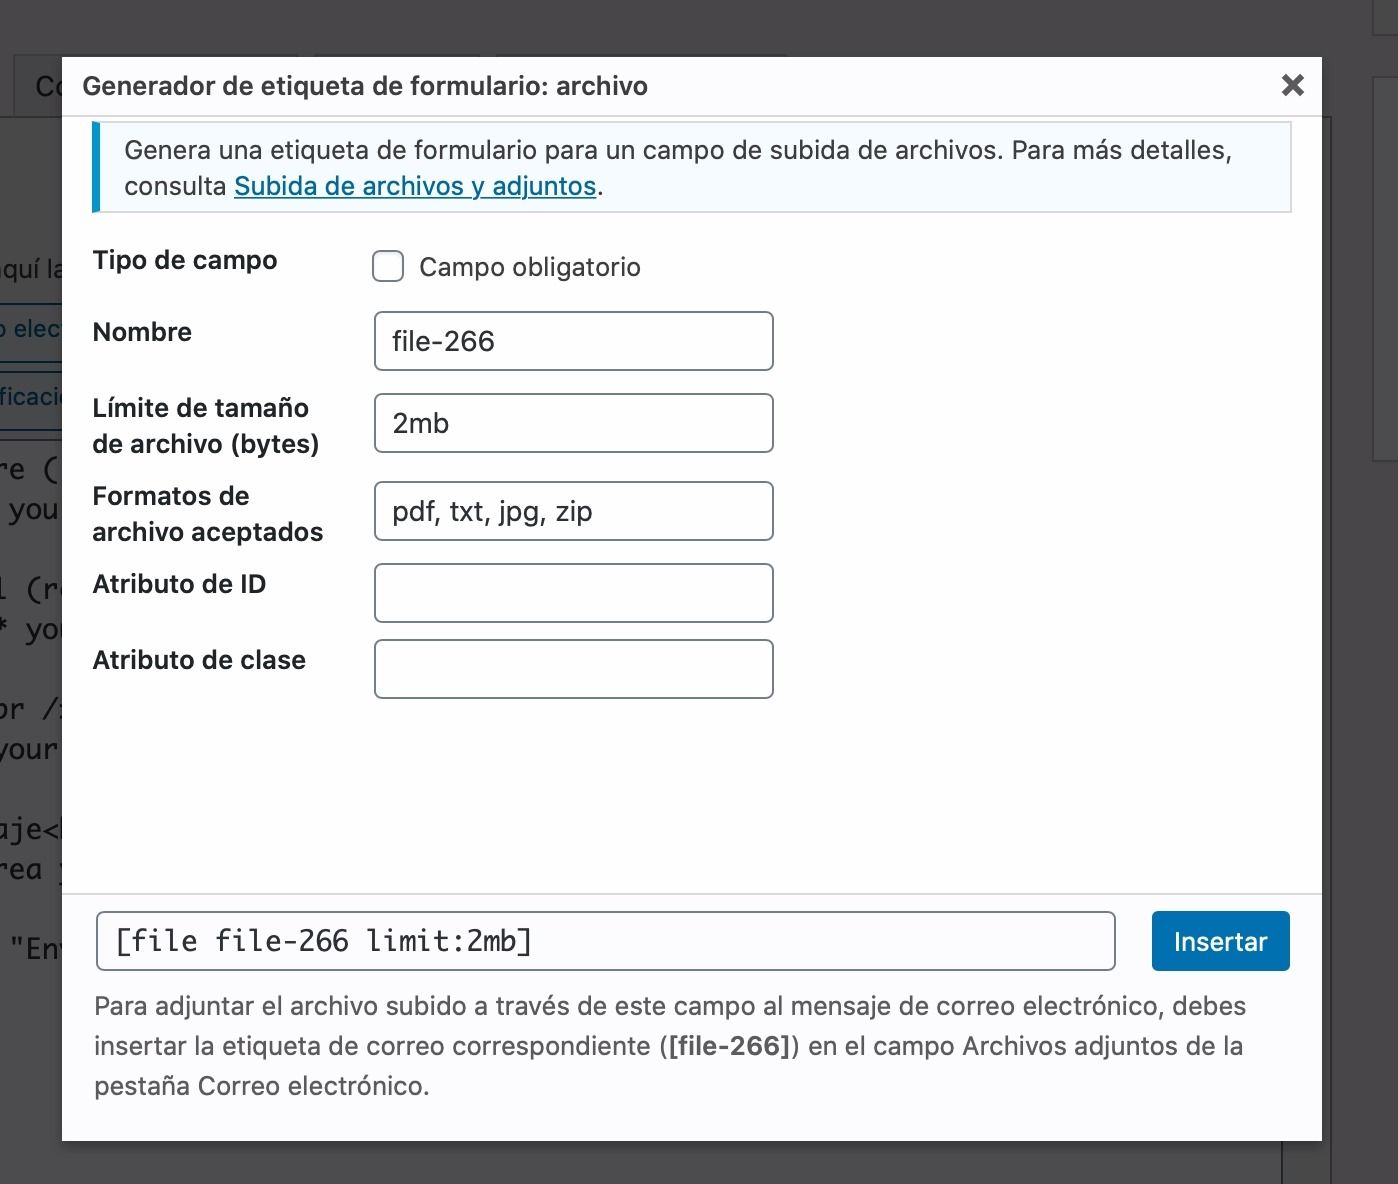Image resolution: width=1398 pixels, height=1184 pixels.
Task: Focus the Nombre field containing file-266
Action: coord(573,341)
